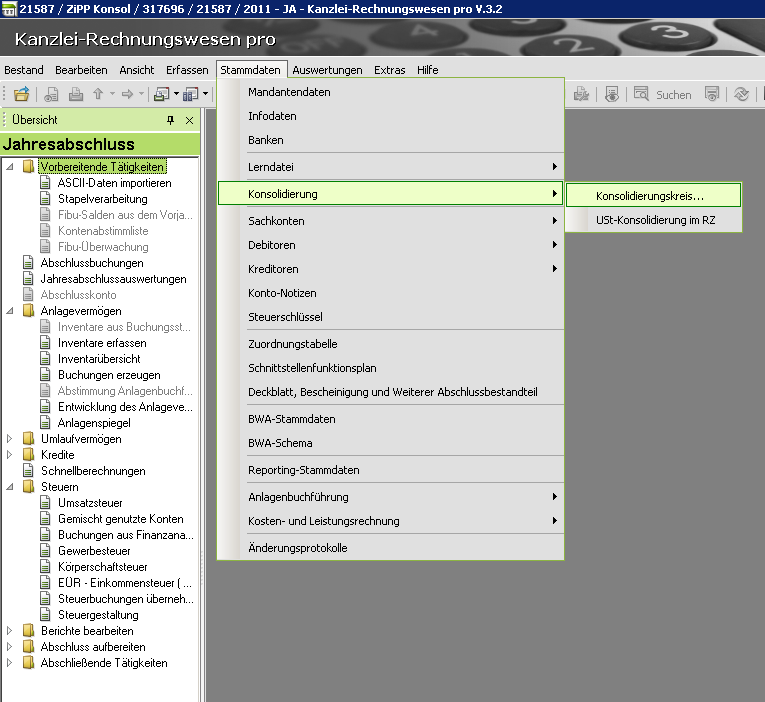Expand the Kredite tree node
The height and width of the screenshot is (702, 765).
tap(9, 454)
